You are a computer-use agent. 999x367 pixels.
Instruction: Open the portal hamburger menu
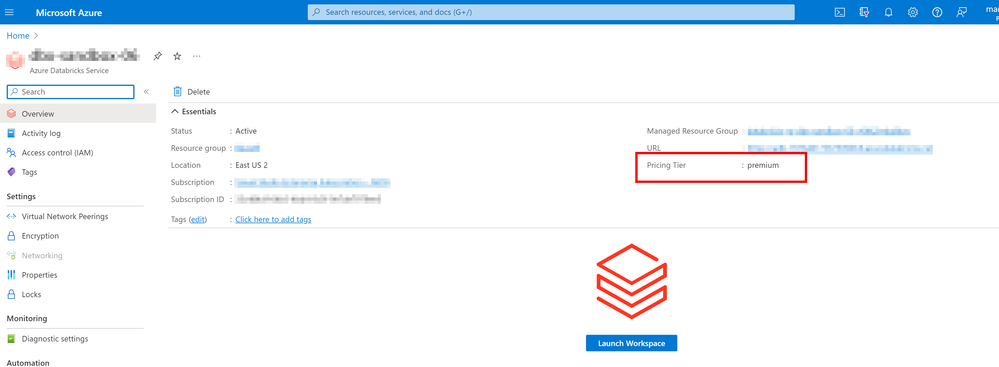coord(9,12)
